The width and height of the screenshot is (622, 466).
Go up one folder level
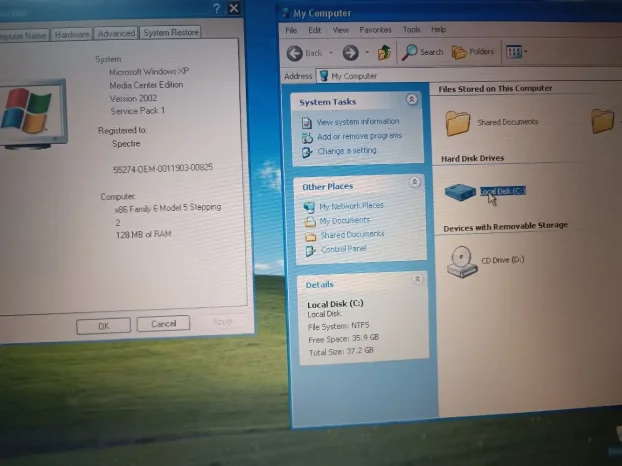(384, 52)
